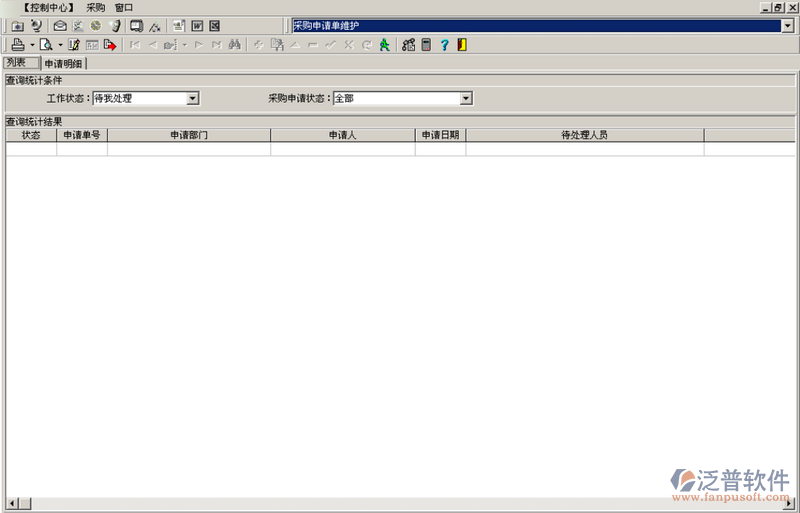Viewport: 800px width, 513px height.
Task: Click the exit door icon
Action: pos(462,45)
